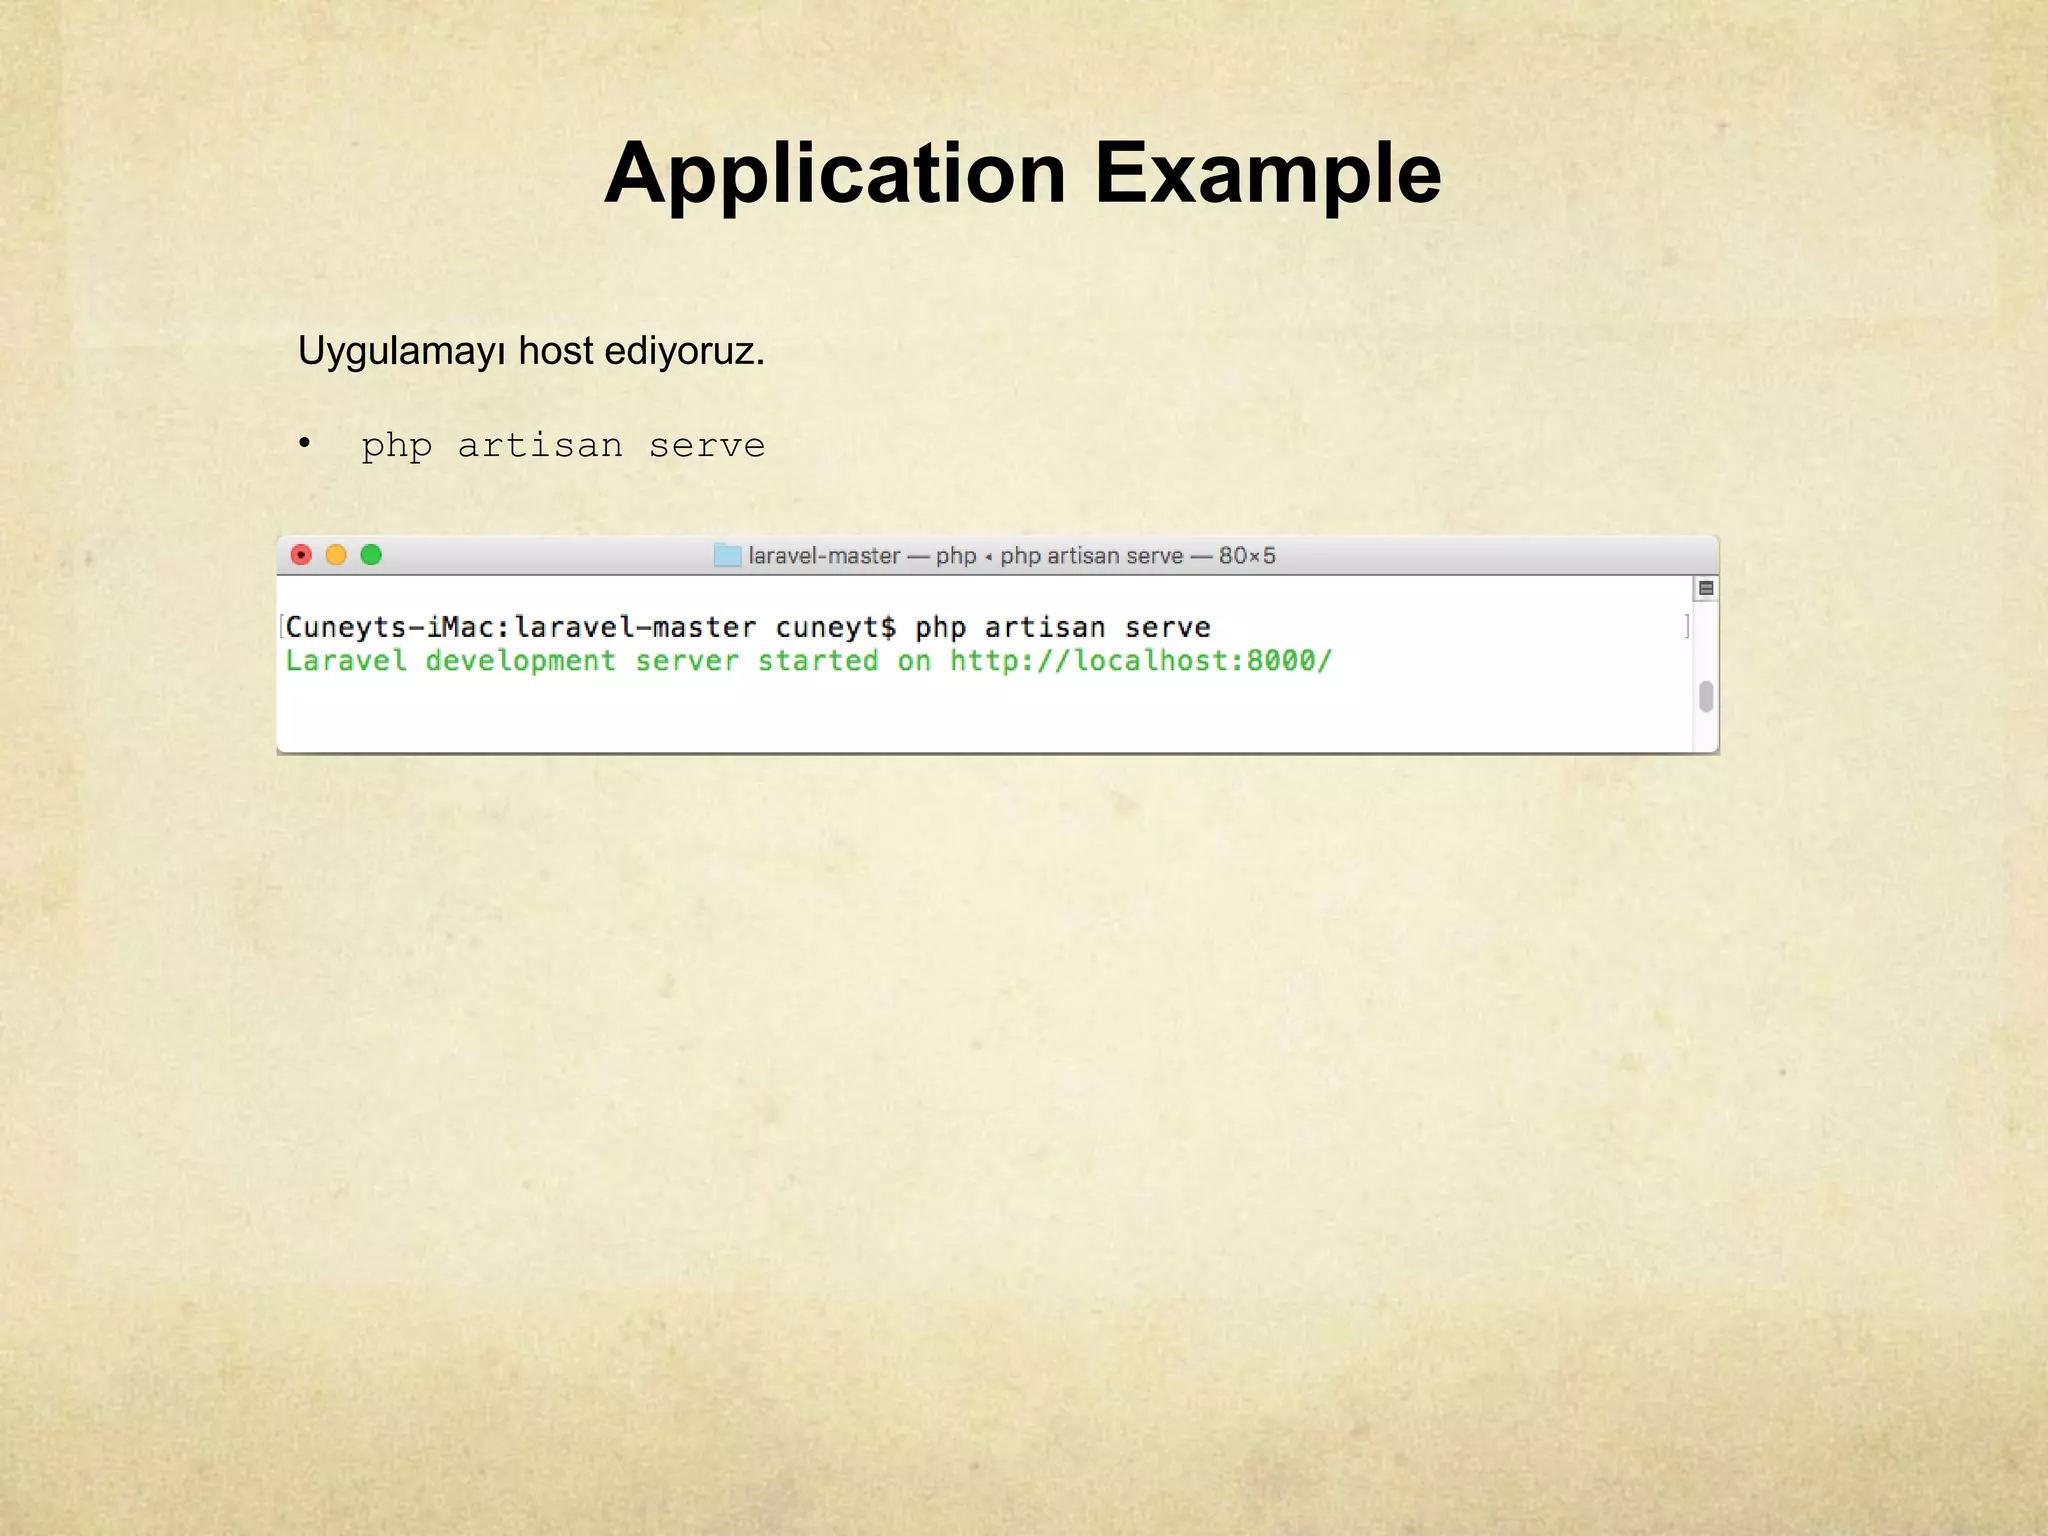Click the 'Application Example' slide title
The height and width of the screenshot is (1536, 2048).
[x=1023, y=173]
